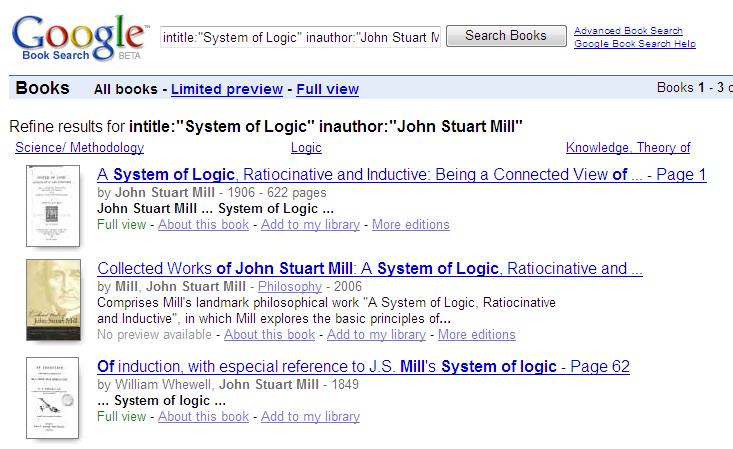Open About this book for Collected Works
Screen dimensions: 733x449
(x=269, y=334)
